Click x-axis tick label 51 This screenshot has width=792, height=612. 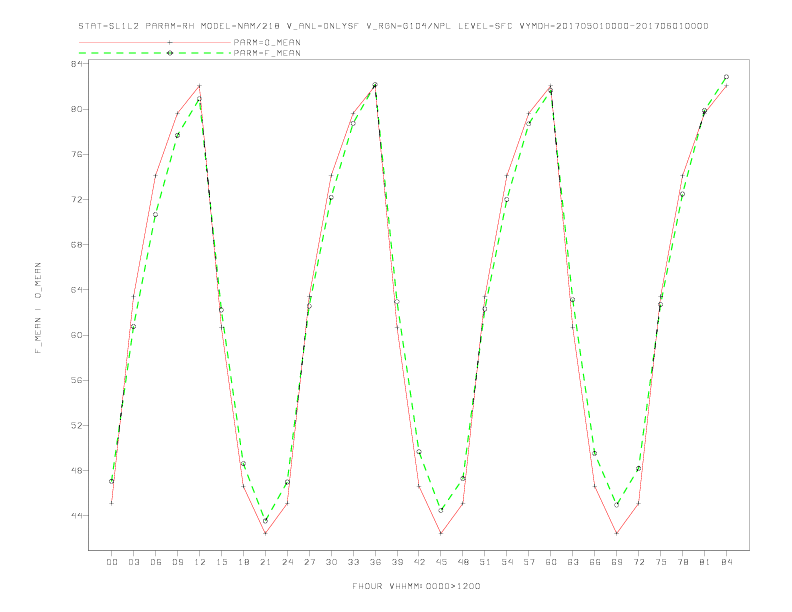[485, 562]
